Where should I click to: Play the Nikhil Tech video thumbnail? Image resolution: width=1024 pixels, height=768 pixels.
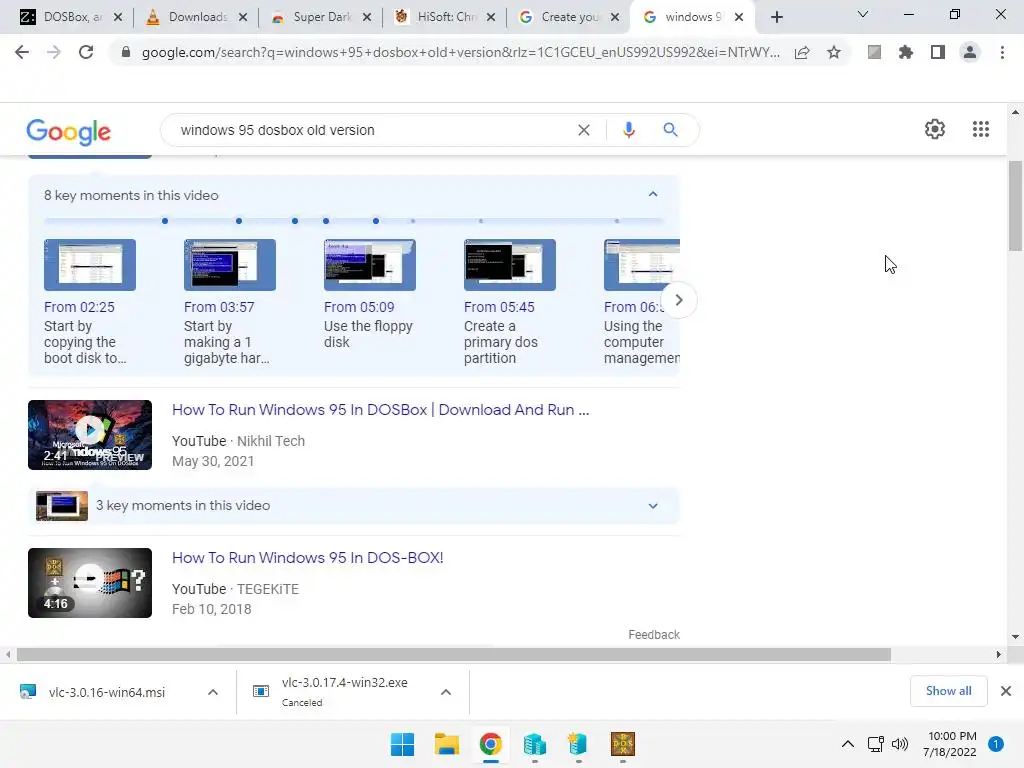point(90,435)
